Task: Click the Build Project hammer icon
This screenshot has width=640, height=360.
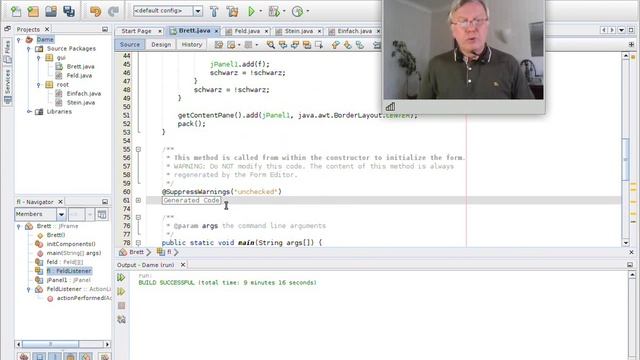Action: 214,11
